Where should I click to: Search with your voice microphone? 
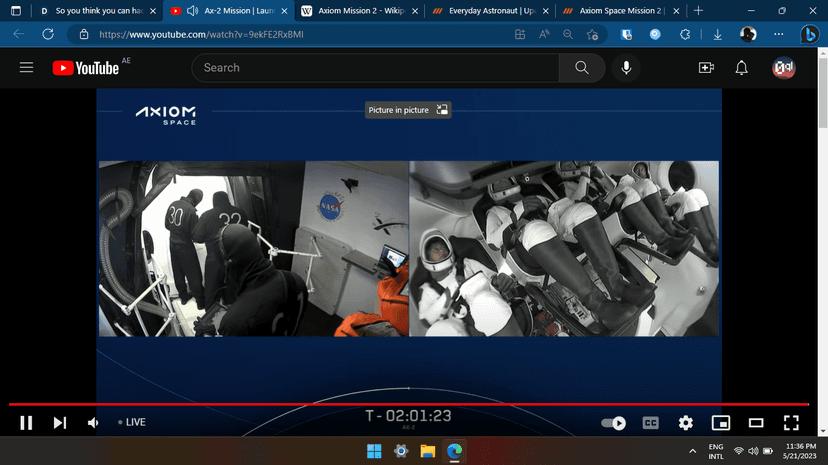tap(627, 68)
